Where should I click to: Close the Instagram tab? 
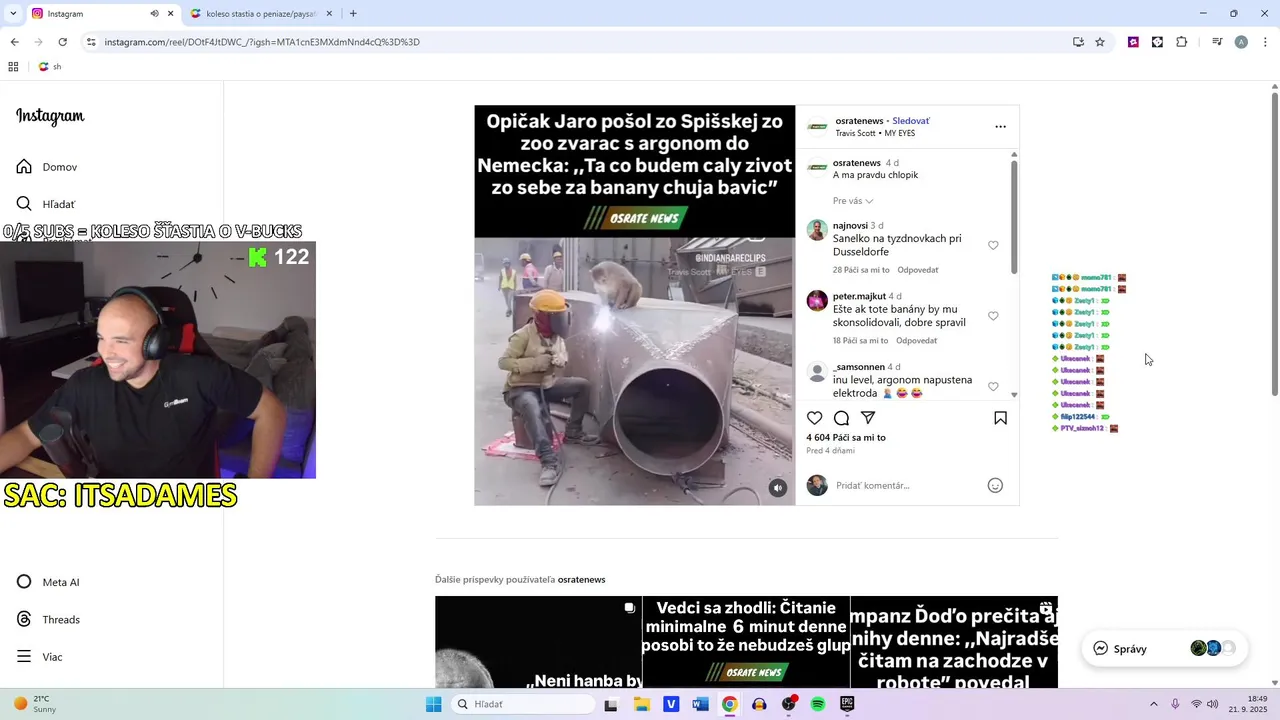[171, 14]
